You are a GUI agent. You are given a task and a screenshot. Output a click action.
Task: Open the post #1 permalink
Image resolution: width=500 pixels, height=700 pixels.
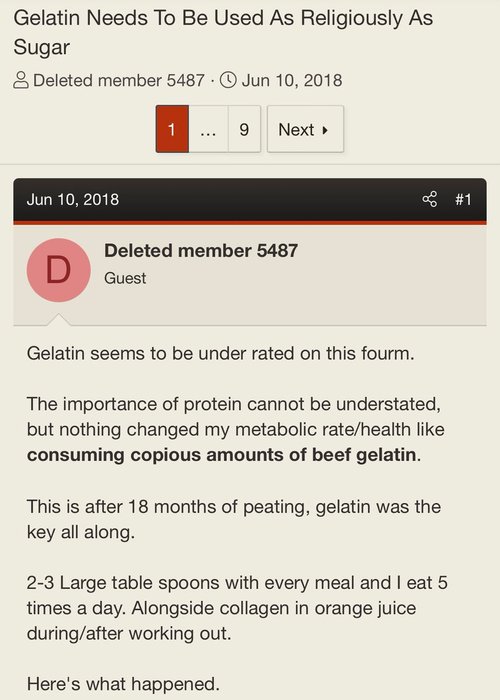pos(463,199)
